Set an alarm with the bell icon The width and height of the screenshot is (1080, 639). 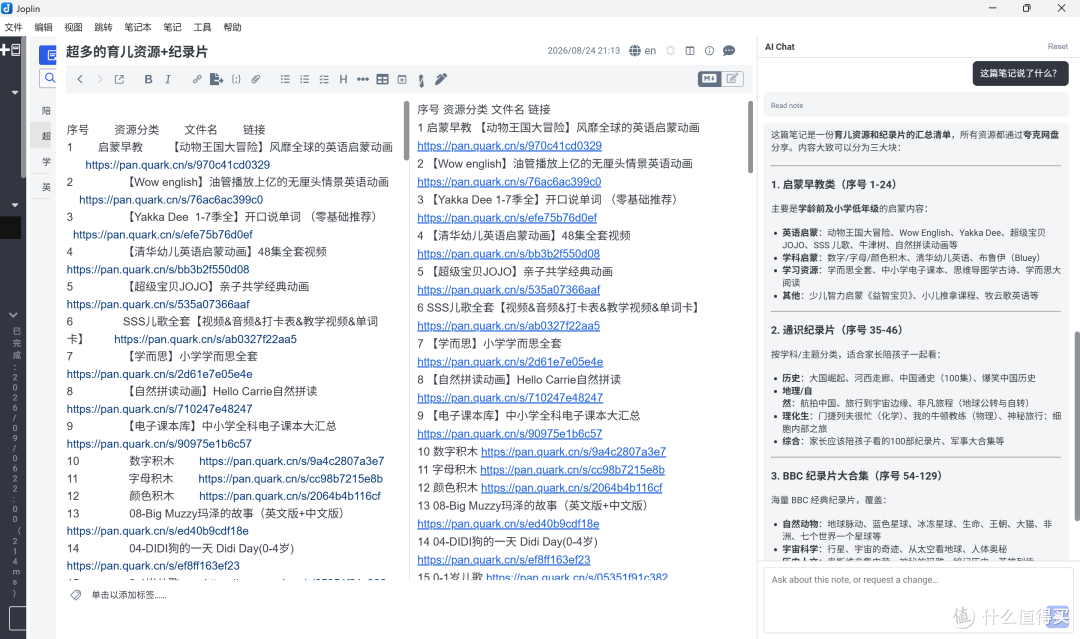[x=670, y=51]
